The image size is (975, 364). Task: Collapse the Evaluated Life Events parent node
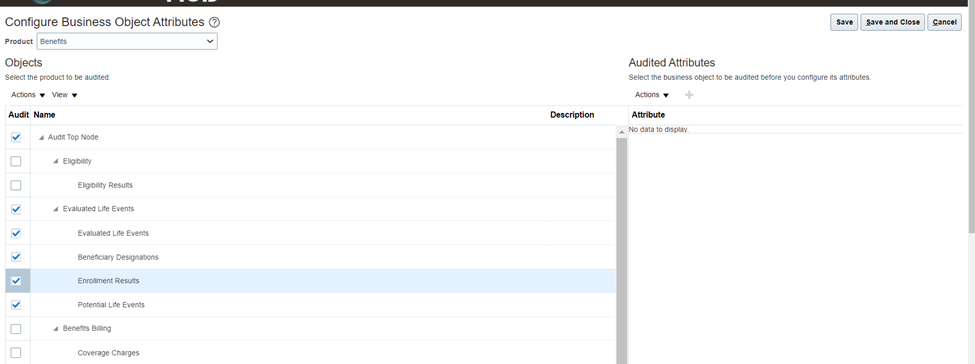(x=56, y=209)
